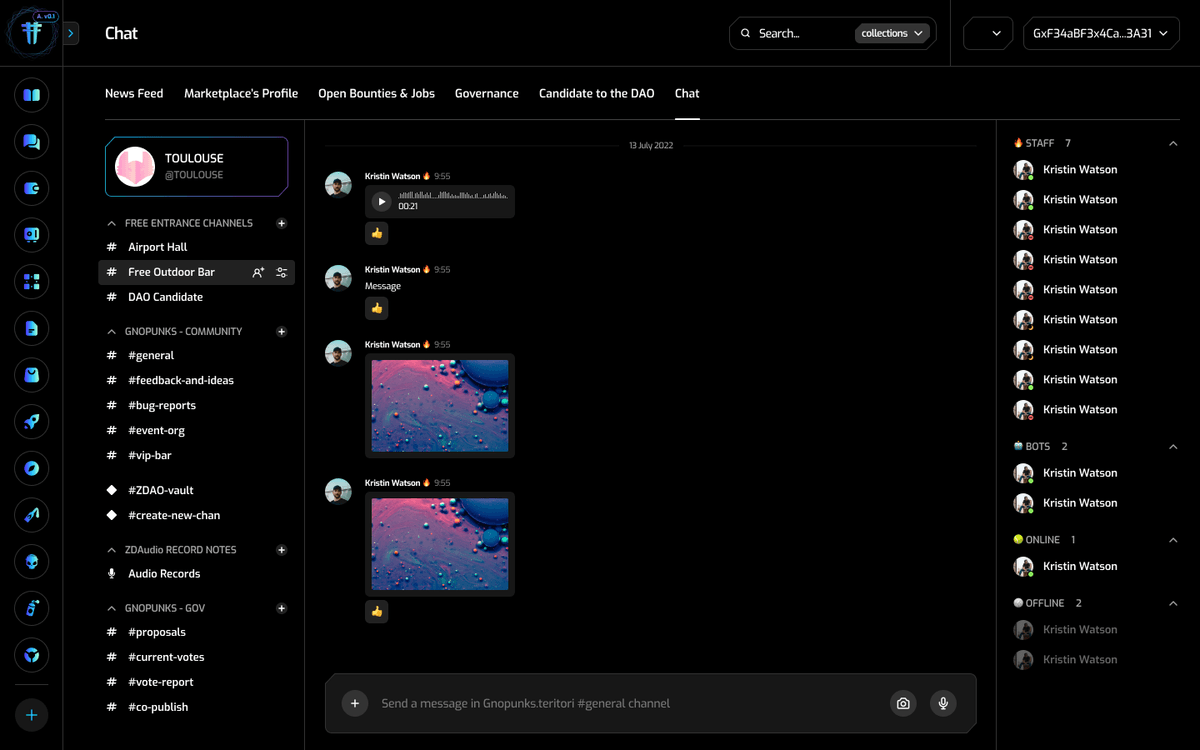The height and width of the screenshot is (750, 1200).
Task: Toggle thumbs-up reaction on the text message
Action: [x=376, y=308]
